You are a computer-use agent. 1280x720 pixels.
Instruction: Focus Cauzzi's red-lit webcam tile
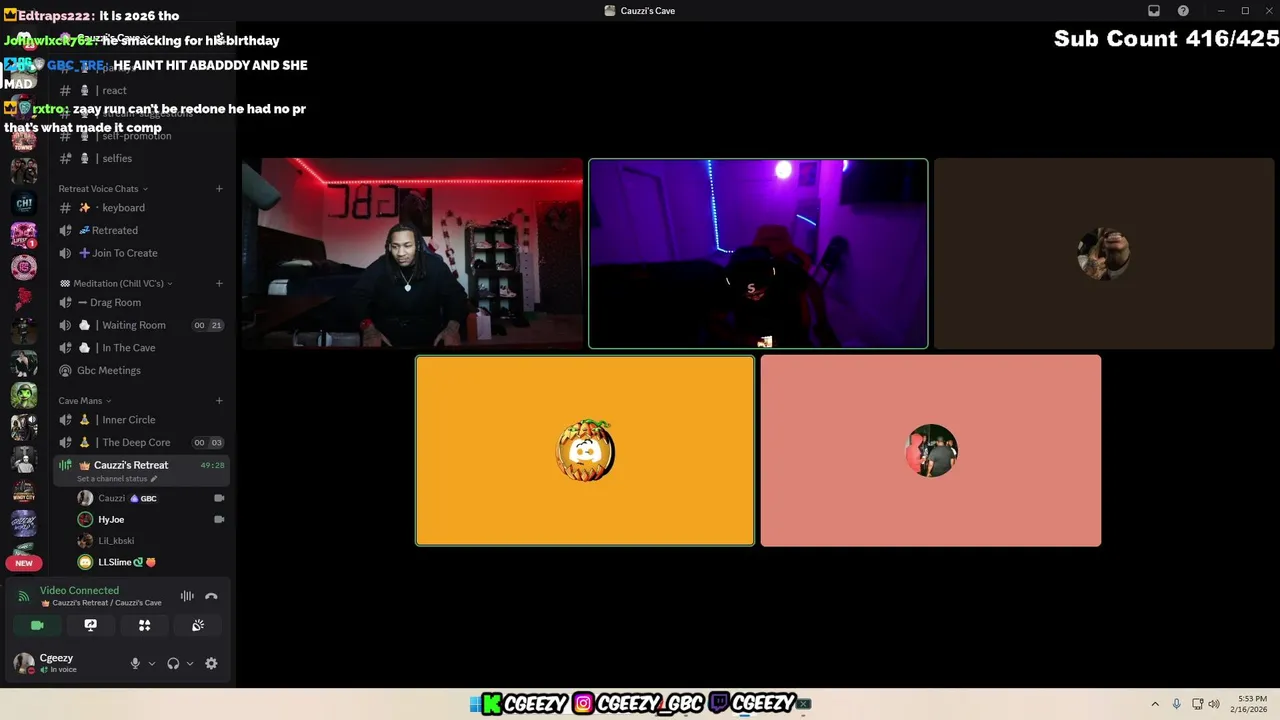[412, 253]
